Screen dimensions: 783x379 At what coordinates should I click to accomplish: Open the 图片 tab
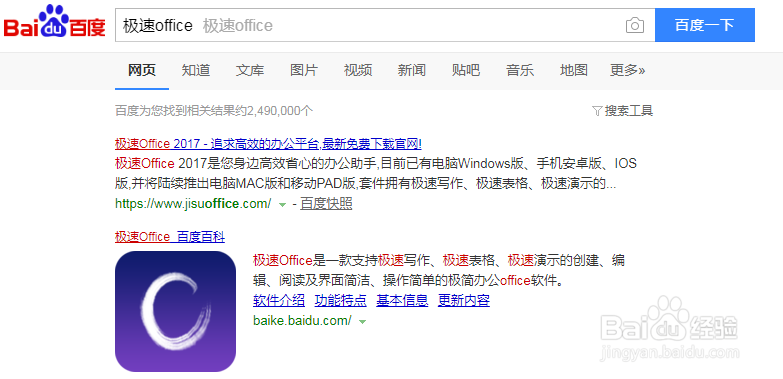[304, 70]
